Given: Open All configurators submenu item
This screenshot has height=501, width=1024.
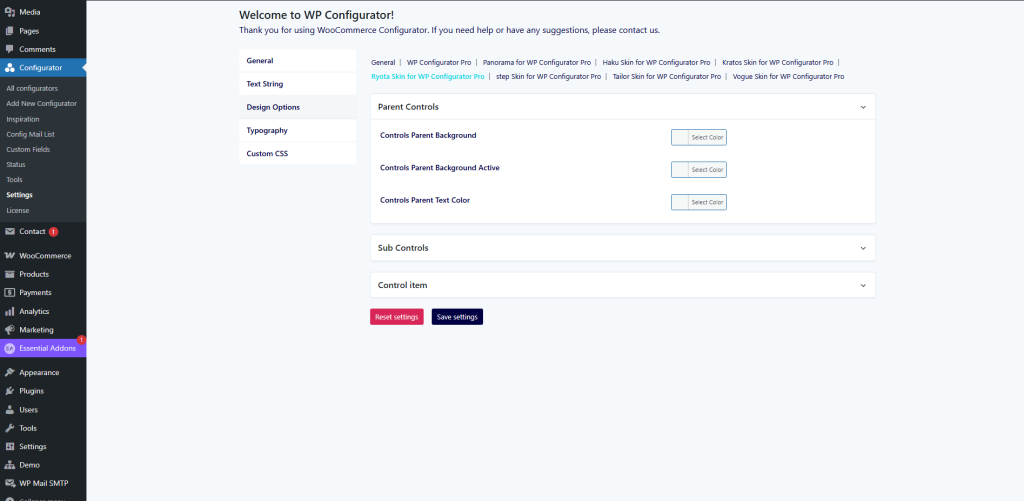Looking at the screenshot, I should (x=32, y=88).
